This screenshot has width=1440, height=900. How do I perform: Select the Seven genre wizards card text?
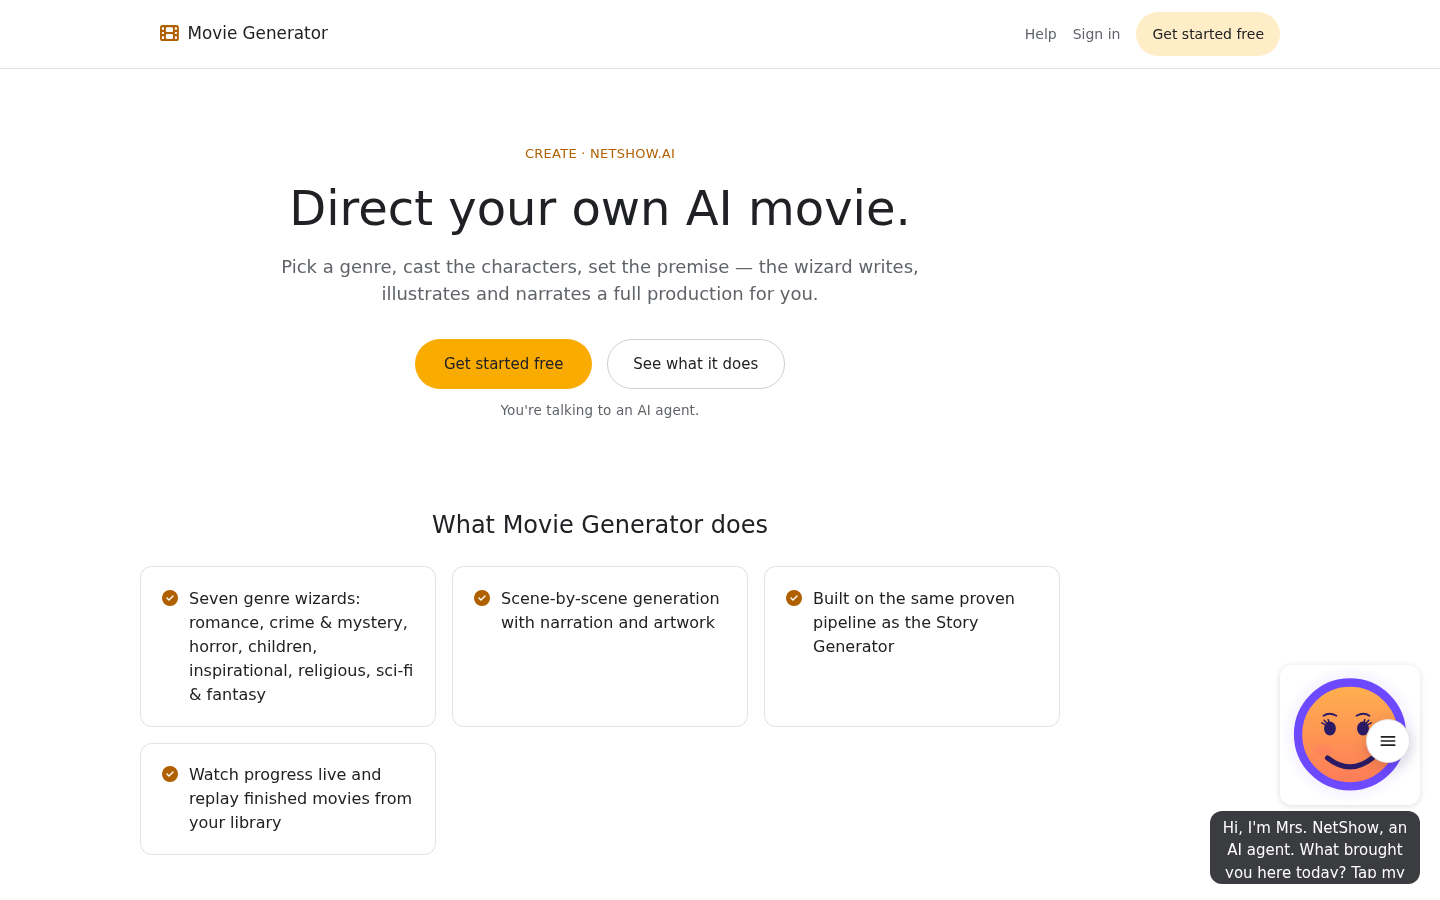[x=301, y=646]
